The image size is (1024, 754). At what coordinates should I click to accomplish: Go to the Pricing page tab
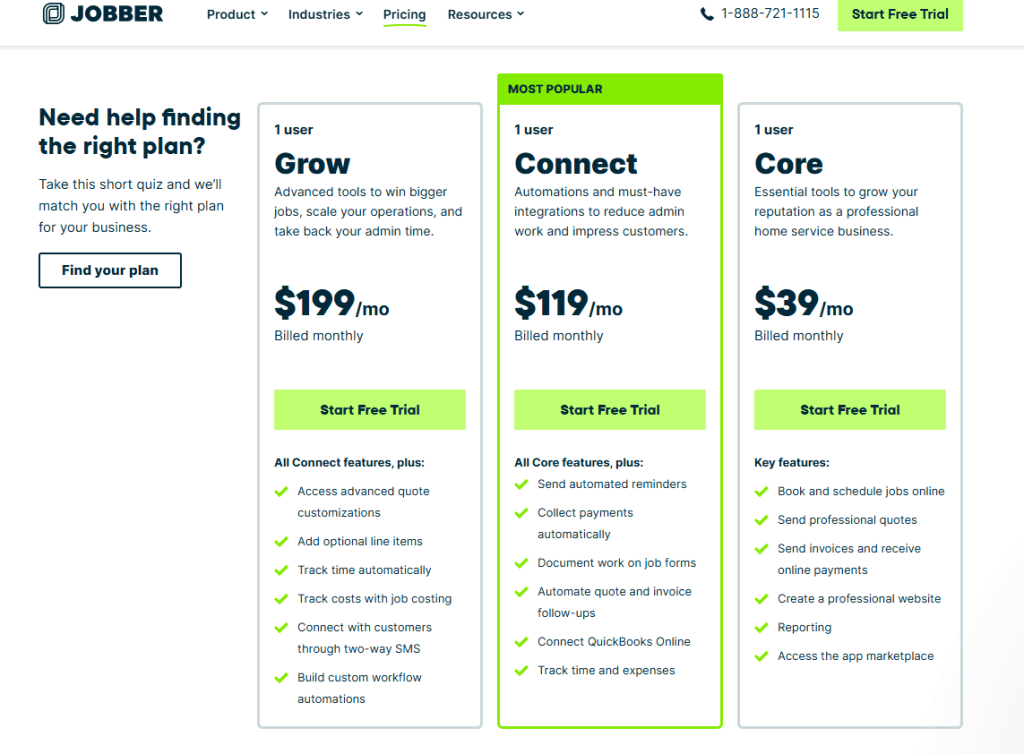[404, 14]
